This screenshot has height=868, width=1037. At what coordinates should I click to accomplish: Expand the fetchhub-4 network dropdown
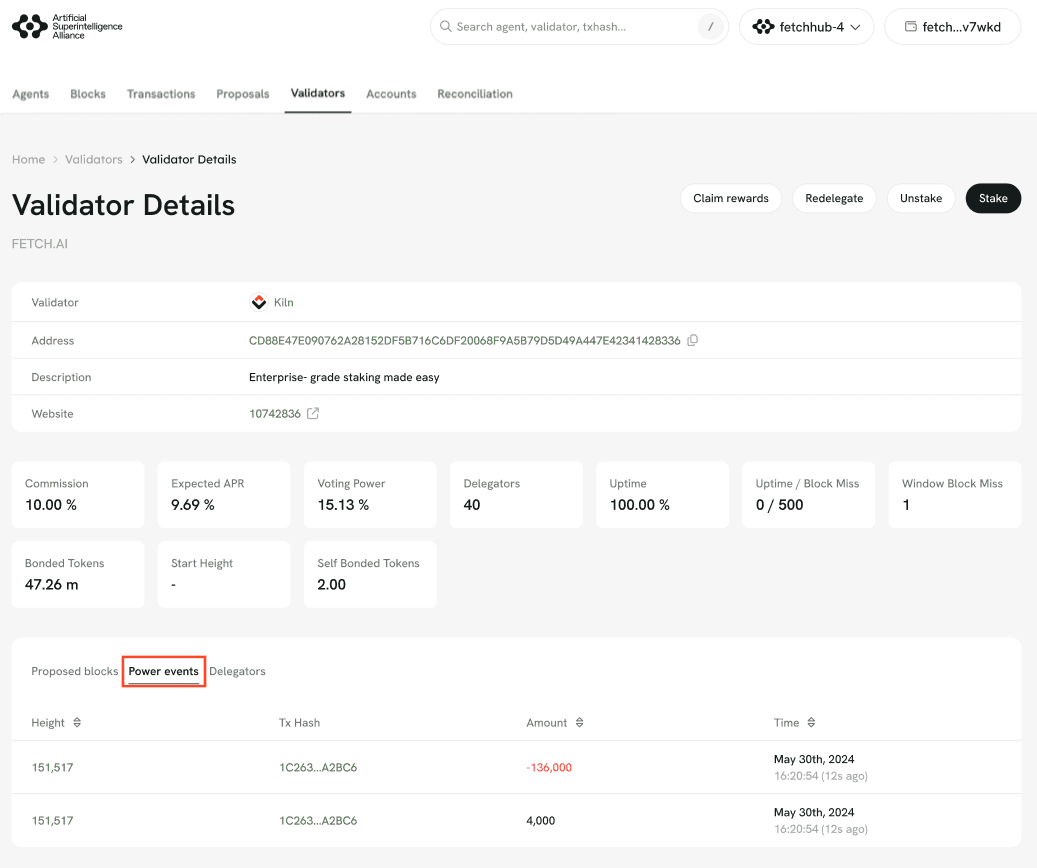tap(806, 27)
